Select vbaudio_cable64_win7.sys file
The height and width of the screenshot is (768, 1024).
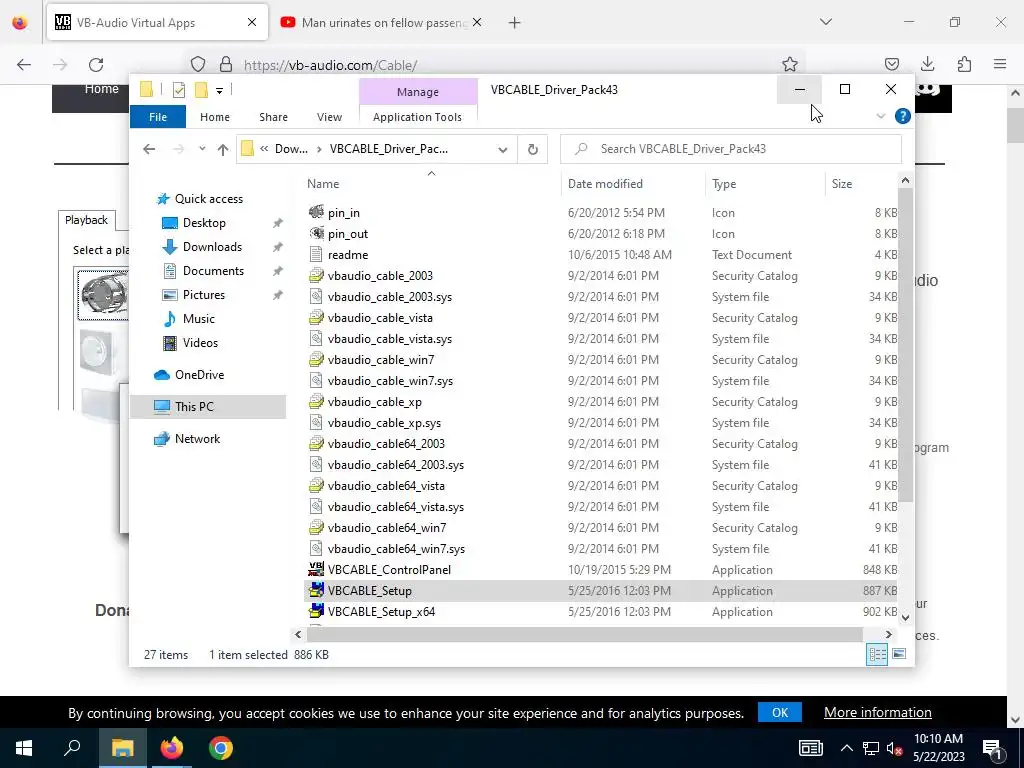[x=396, y=549]
